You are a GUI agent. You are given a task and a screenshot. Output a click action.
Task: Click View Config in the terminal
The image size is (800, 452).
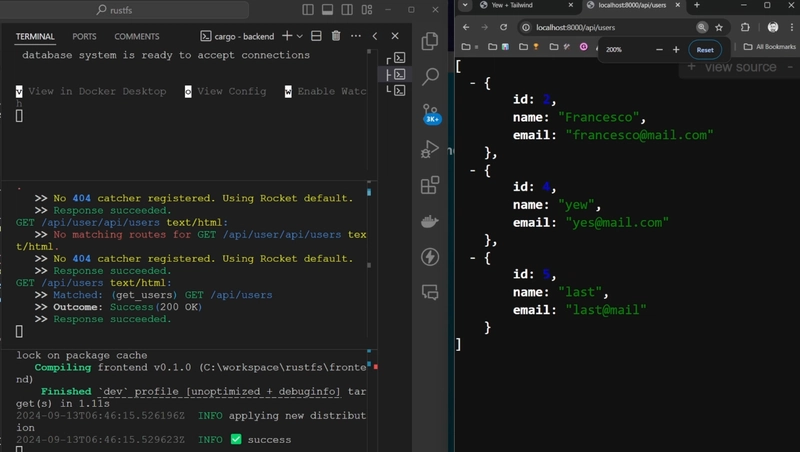(x=232, y=91)
